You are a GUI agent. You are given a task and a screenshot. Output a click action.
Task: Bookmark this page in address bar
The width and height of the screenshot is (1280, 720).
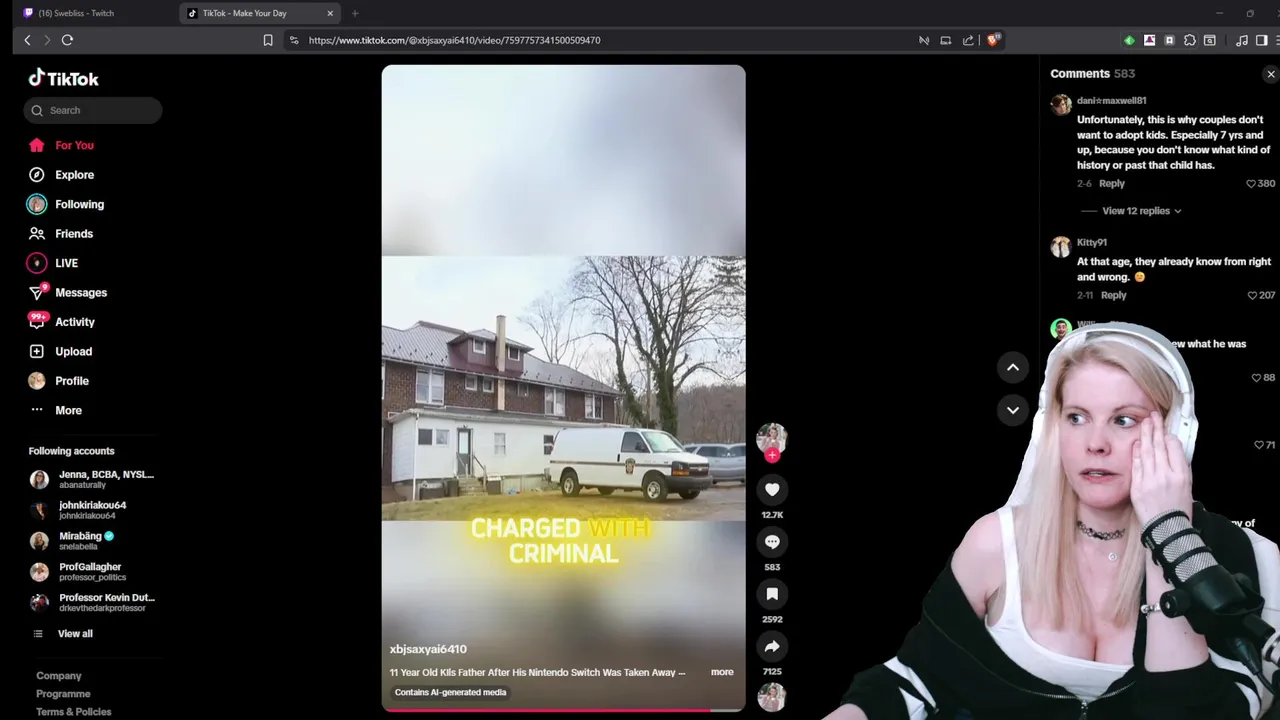pyautogui.click(x=268, y=40)
